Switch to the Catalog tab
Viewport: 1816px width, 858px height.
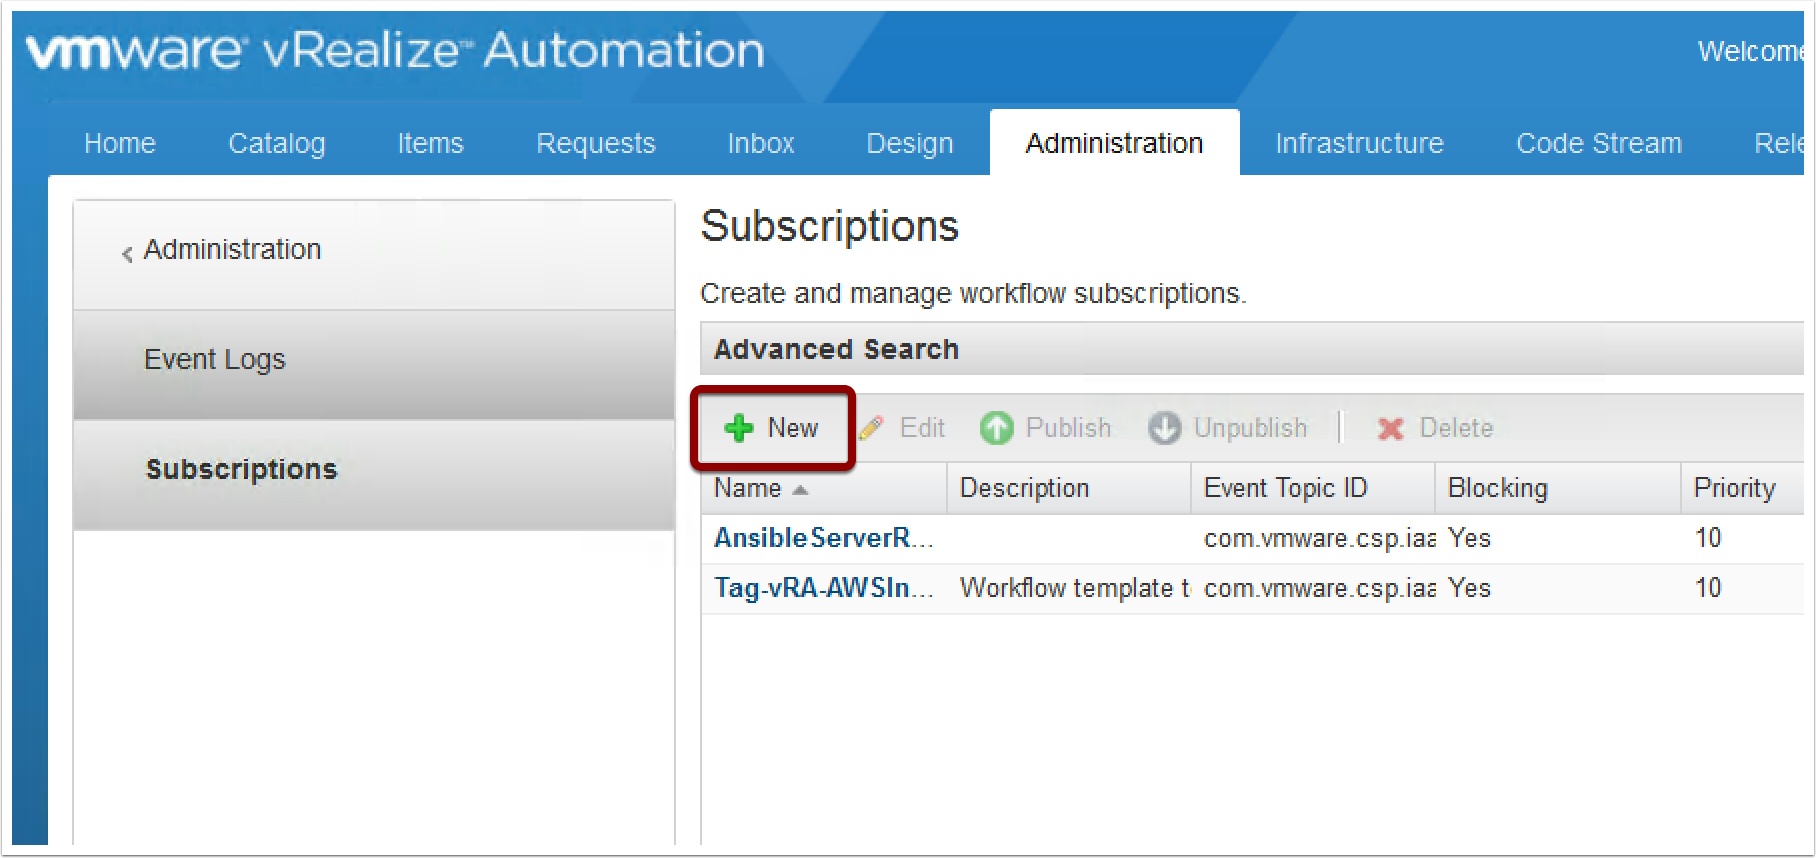276,143
